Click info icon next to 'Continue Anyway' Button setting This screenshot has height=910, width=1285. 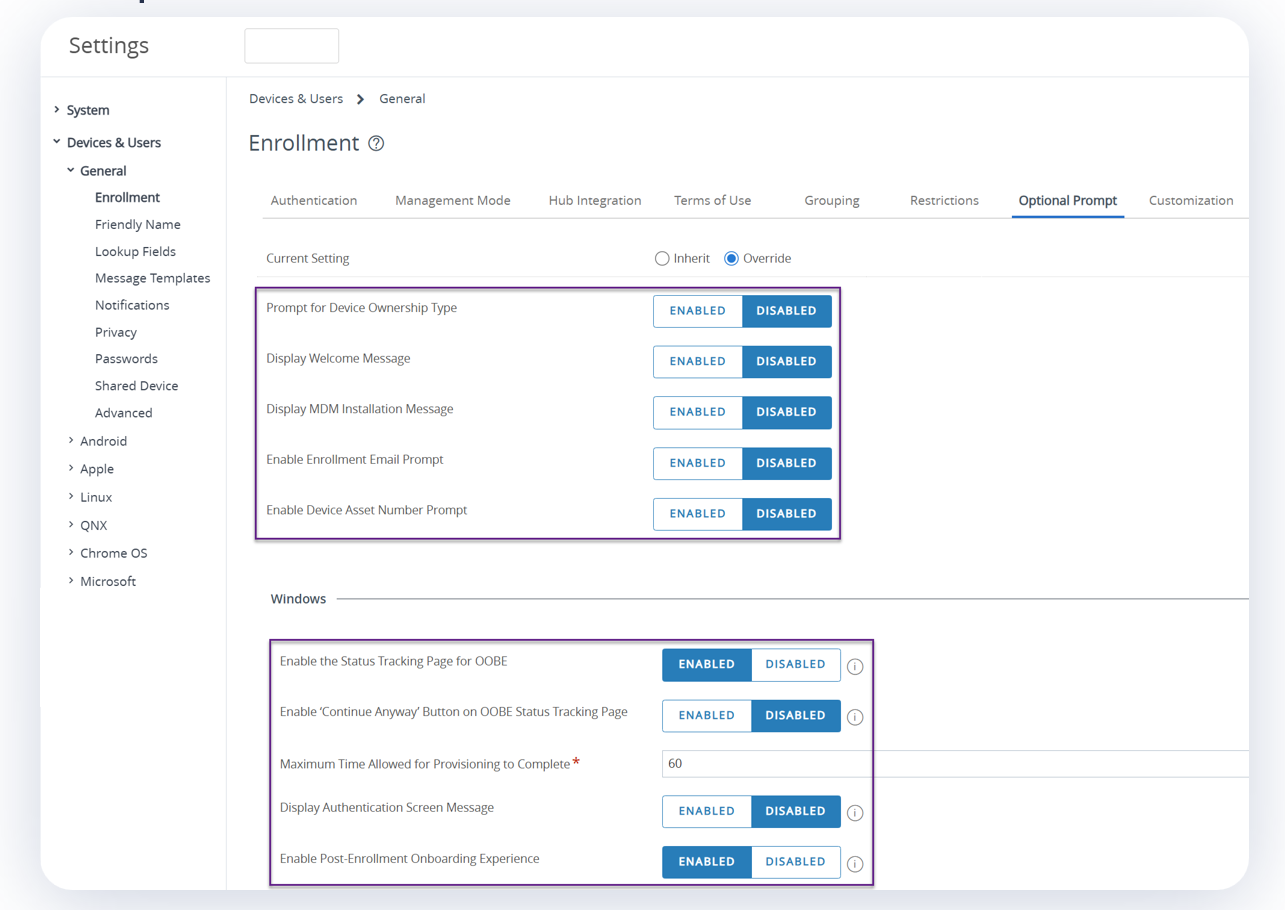pos(855,717)
